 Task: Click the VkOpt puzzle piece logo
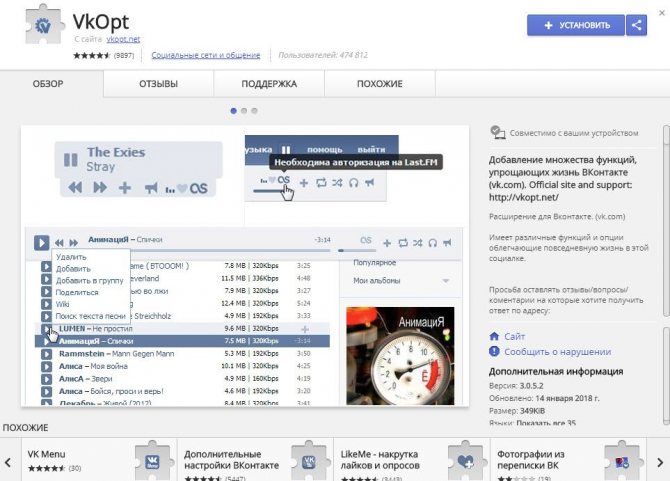44,25
